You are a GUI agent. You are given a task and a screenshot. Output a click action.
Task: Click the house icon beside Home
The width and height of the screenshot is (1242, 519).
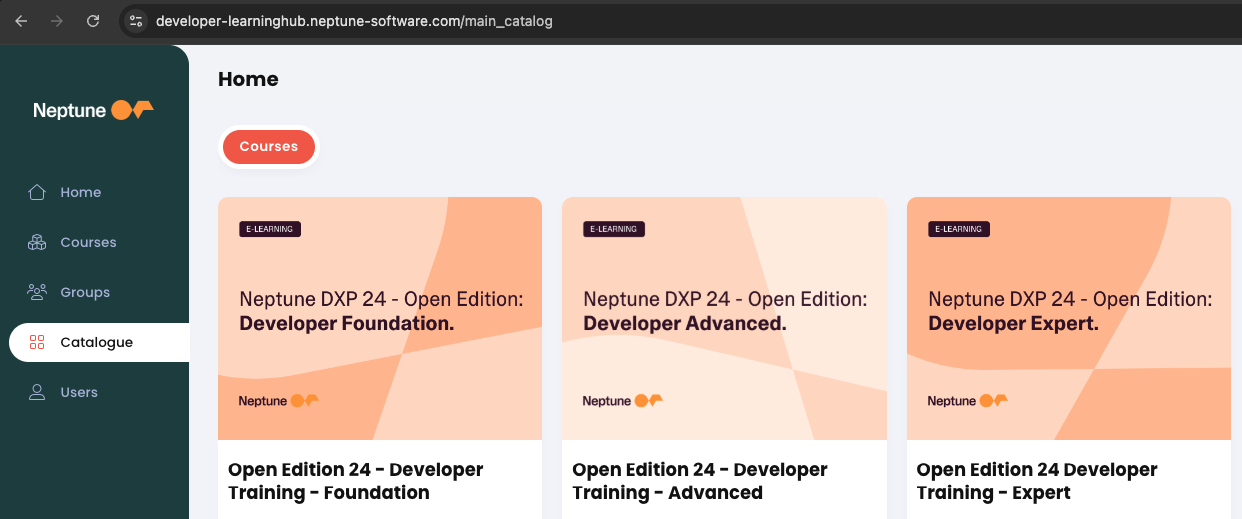(37, 192)
